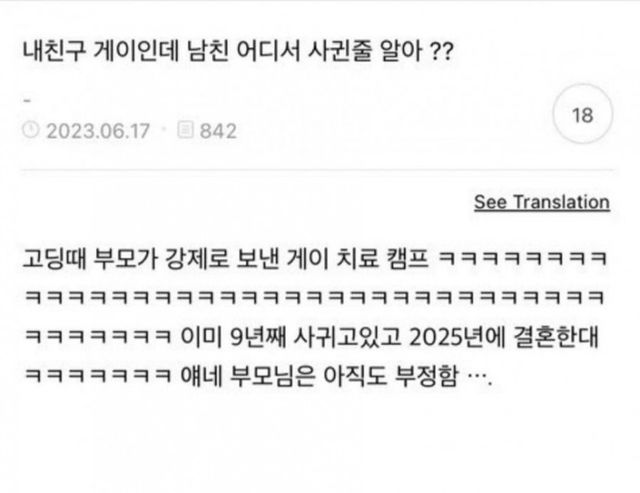
Task: Click the body line starting with 고딩때 부모가
Action: [315, 258]
